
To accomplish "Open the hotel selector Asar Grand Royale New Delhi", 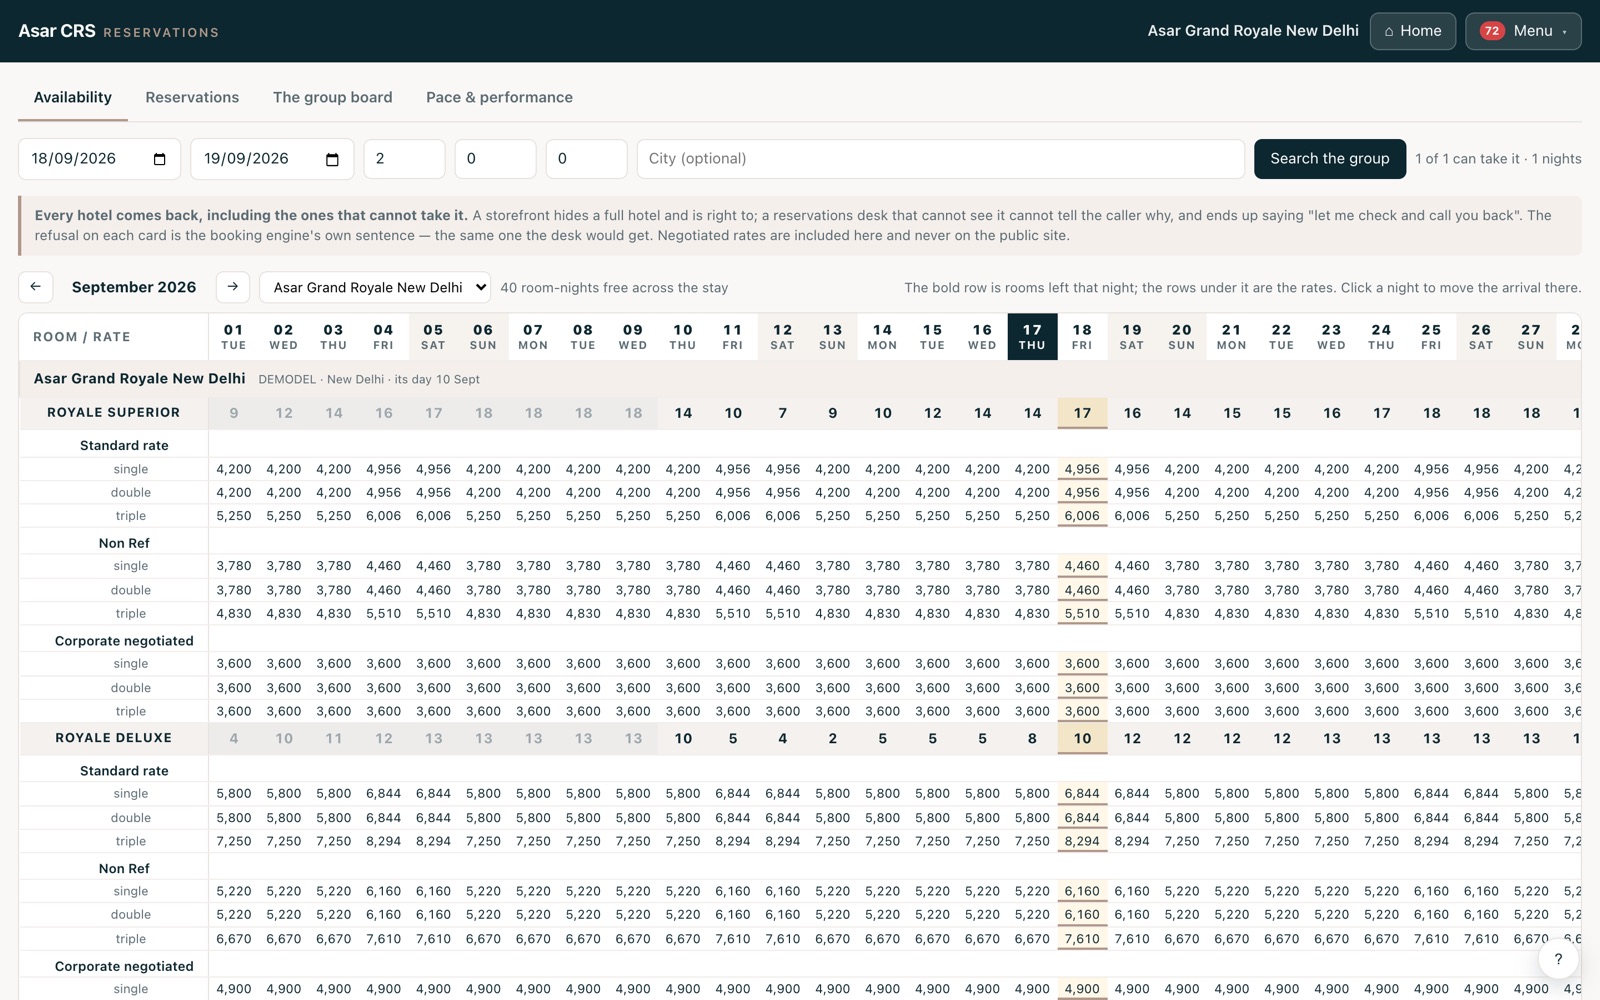I will point(375,287).
